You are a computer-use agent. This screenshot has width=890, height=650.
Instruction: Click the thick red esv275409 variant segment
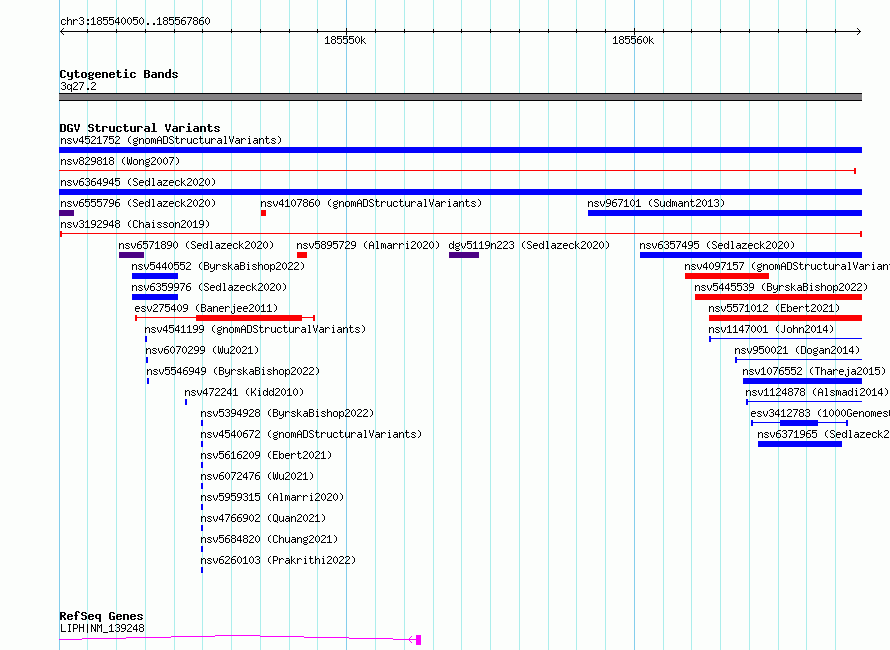tap(249, 318)
